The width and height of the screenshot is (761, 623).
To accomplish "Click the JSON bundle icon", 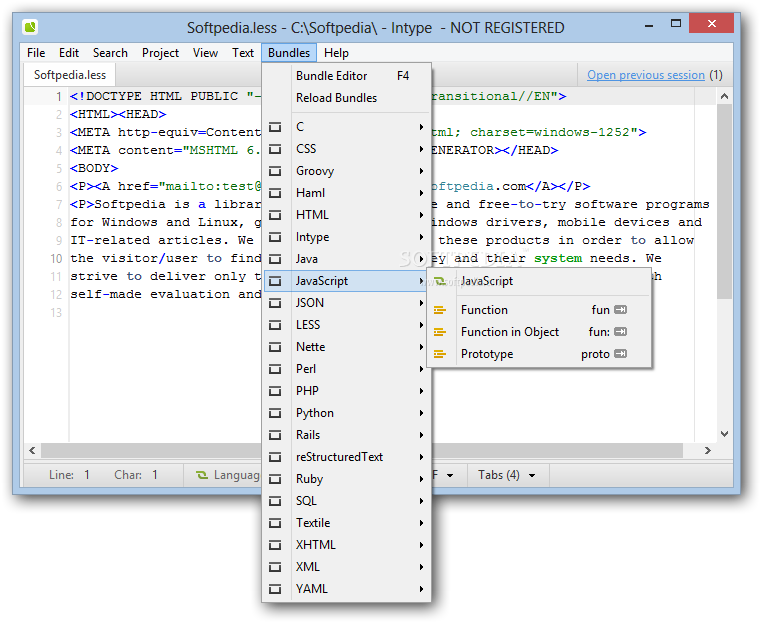I will point(275,303).
